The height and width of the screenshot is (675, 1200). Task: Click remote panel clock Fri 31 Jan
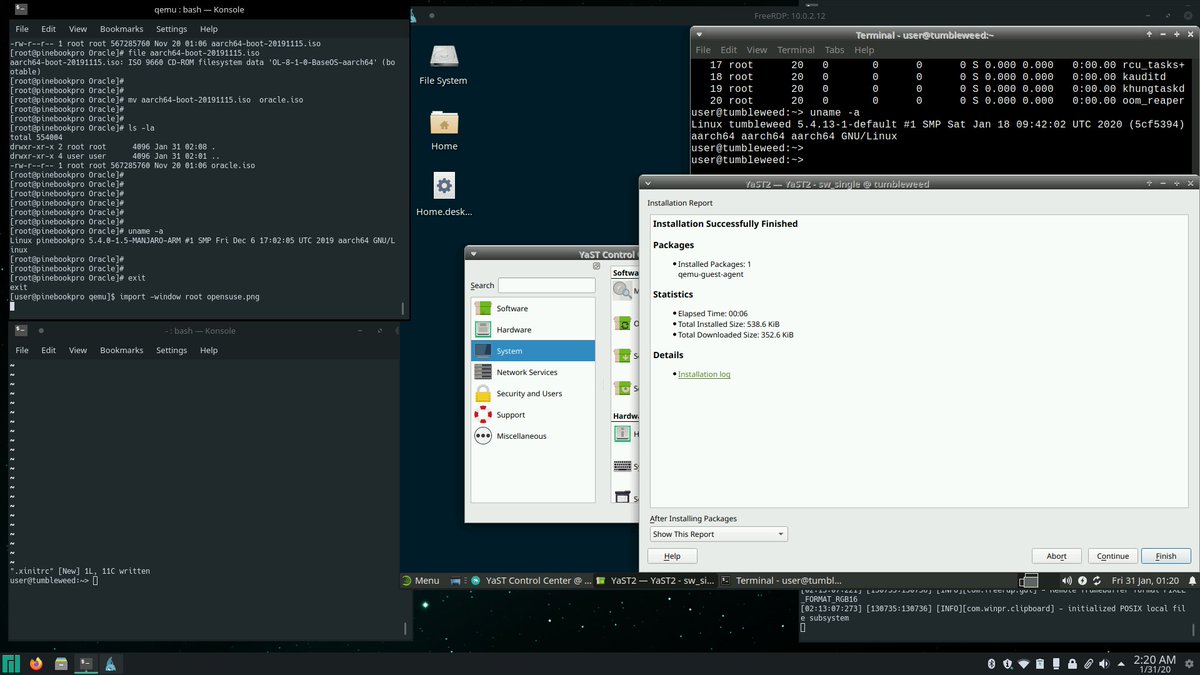(x=1143, y=581)
